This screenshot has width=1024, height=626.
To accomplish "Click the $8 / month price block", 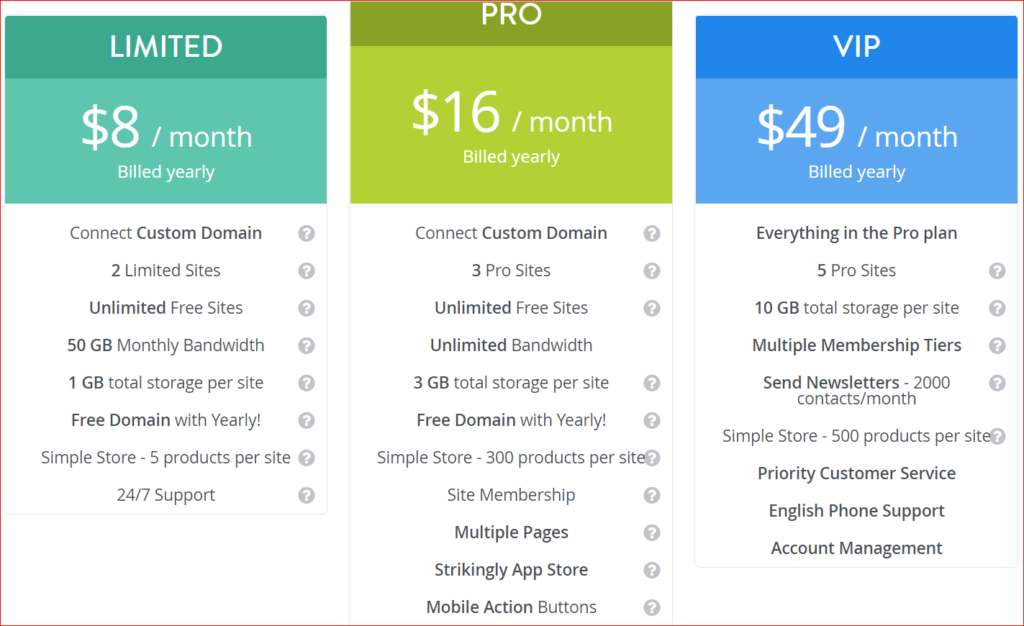I will coord(166,140).
